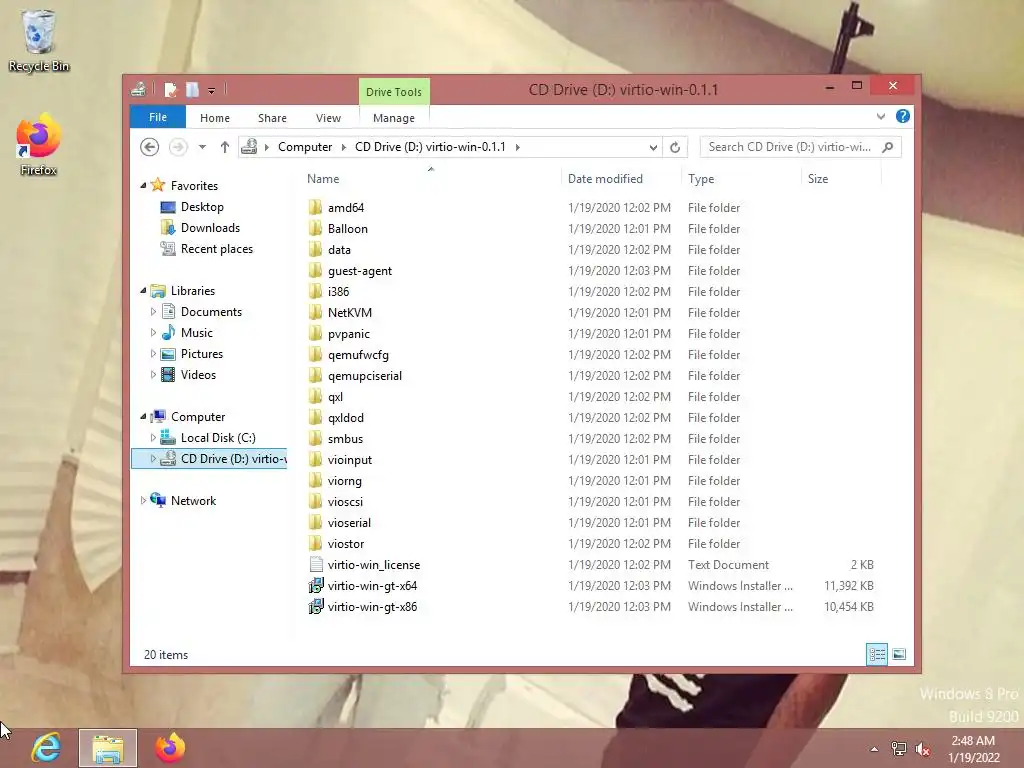
Task: Open the Recycle Bin desktop icon
Action: (x=39, y=40)
